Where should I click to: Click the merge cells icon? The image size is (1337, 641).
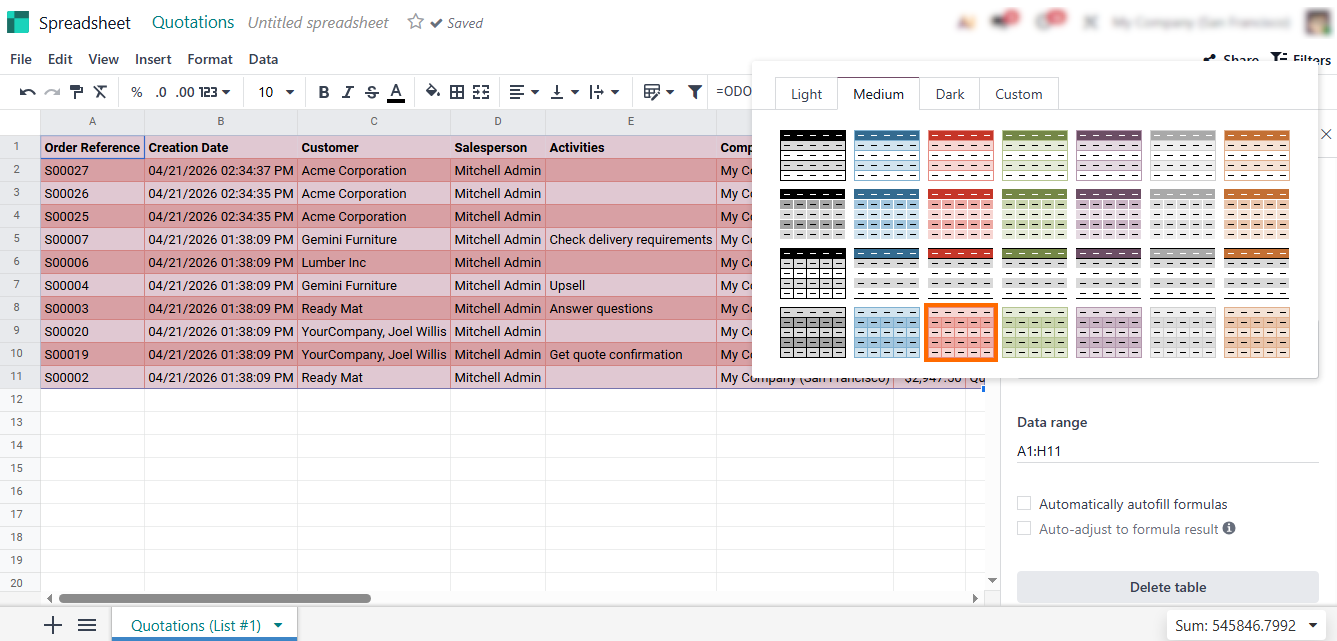click(x=481, y=92)
